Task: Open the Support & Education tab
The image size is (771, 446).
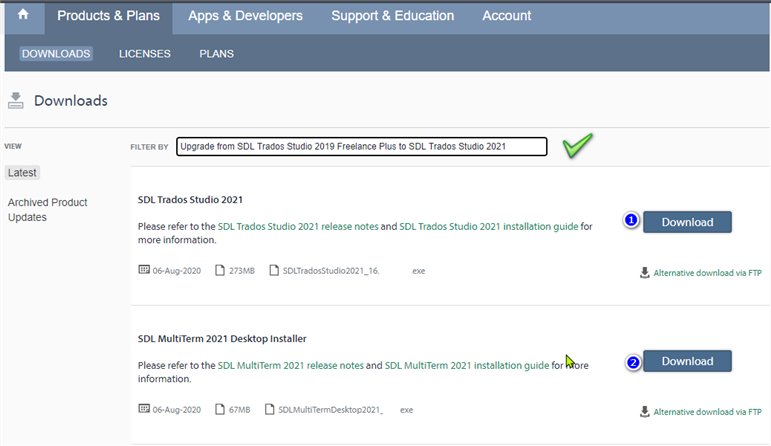Action: [x=392, y=16]
